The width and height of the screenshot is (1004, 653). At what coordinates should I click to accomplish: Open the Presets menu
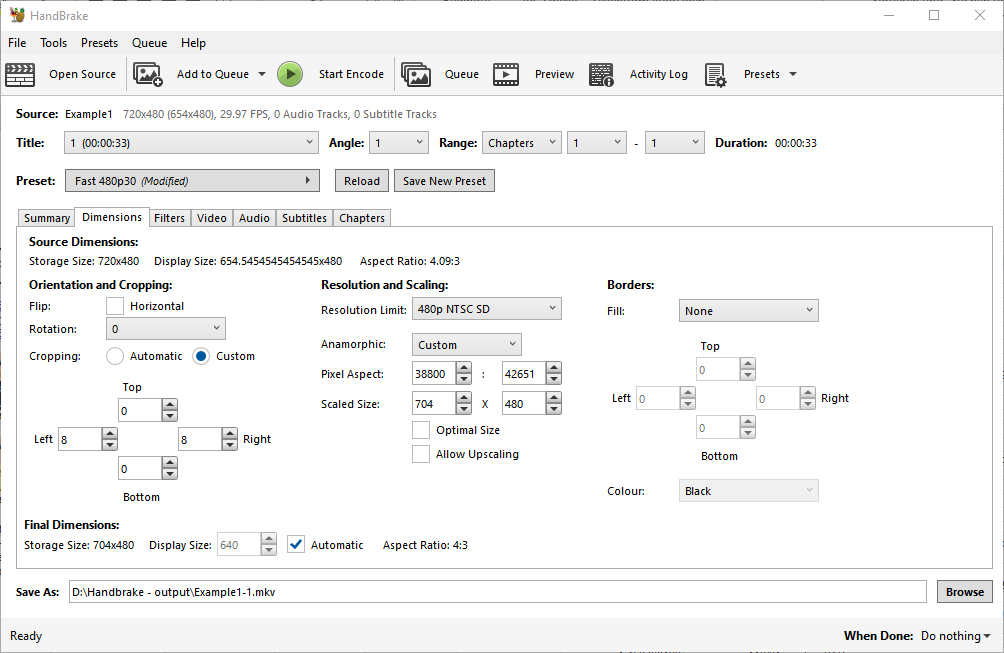point(99,43)
